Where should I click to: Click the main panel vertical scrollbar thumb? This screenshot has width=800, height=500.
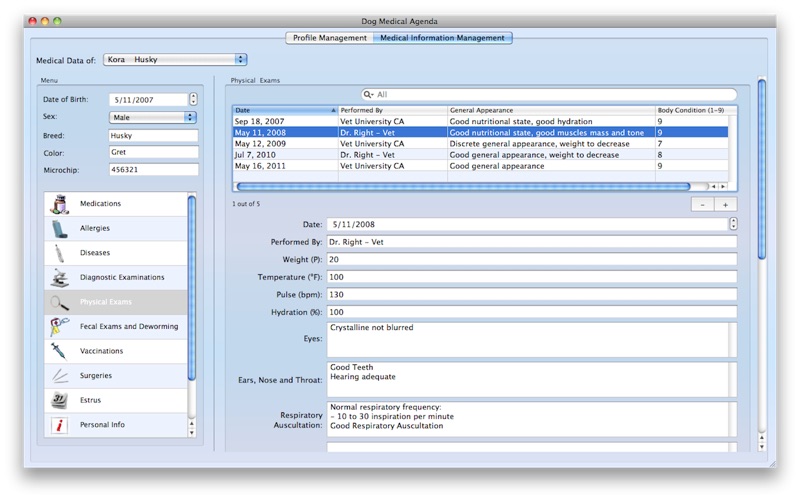pyautogui.click(x=761, y=168)
